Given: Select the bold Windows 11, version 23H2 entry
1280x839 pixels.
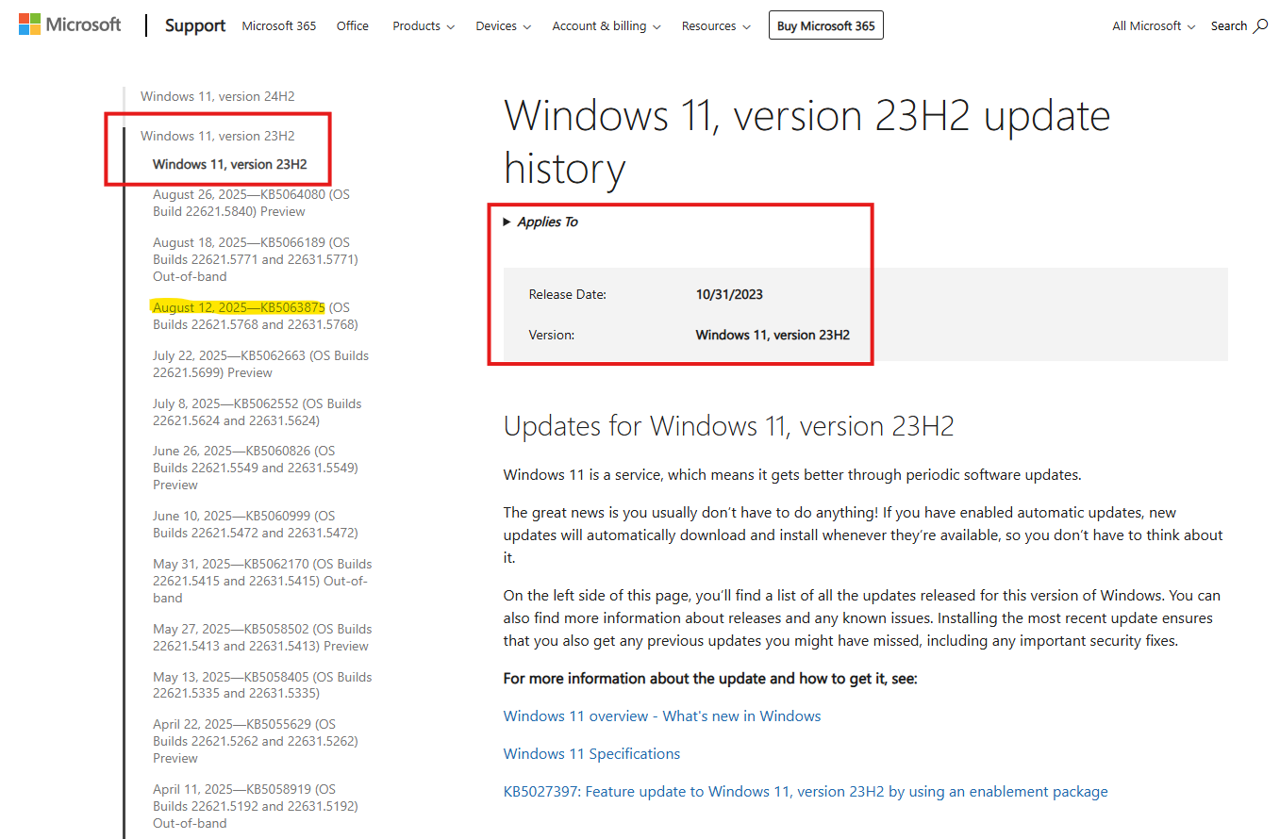Looking at the screenshot, I should point(230,165).
